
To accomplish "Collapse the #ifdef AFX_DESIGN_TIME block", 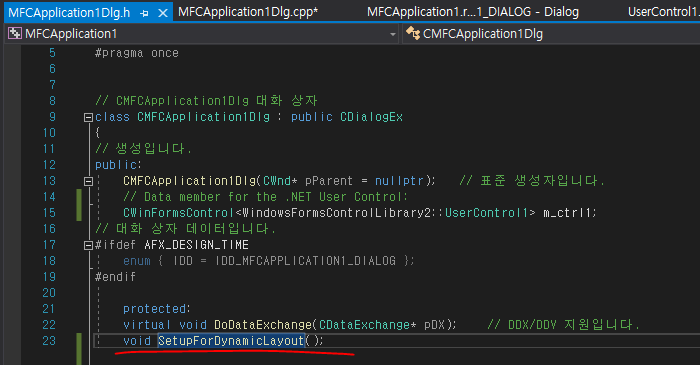I will 88,245.
